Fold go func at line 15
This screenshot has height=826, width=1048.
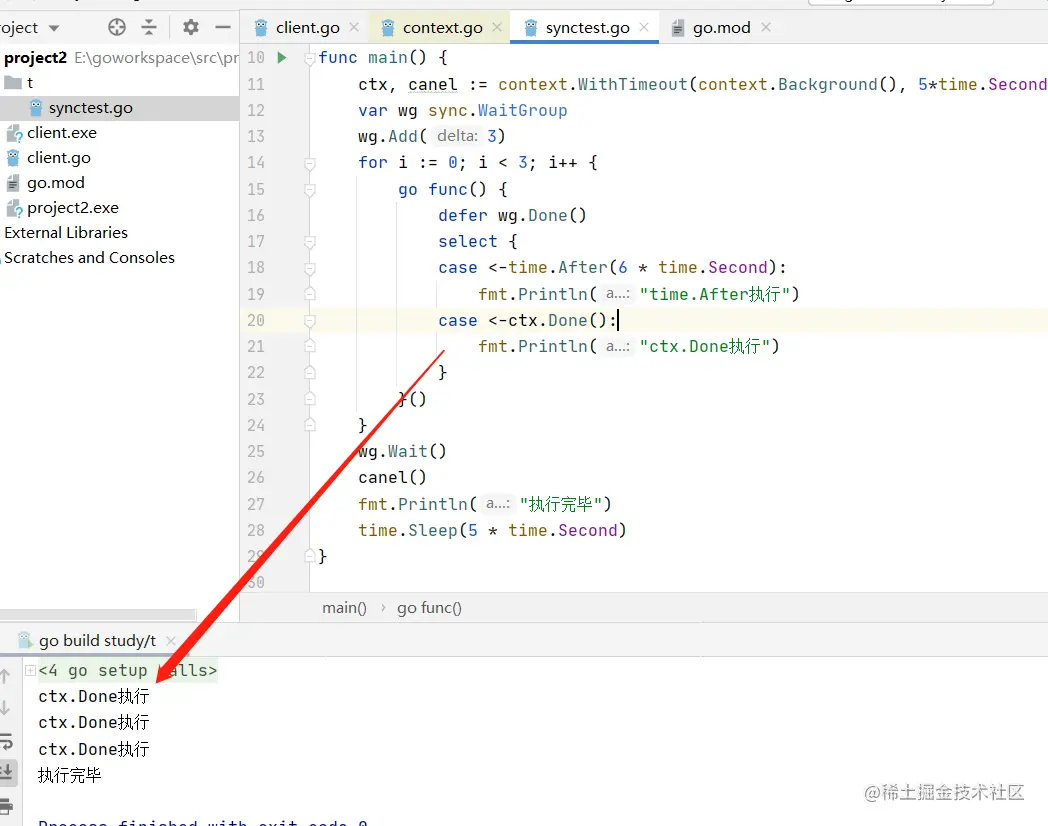tap(309, 190)
